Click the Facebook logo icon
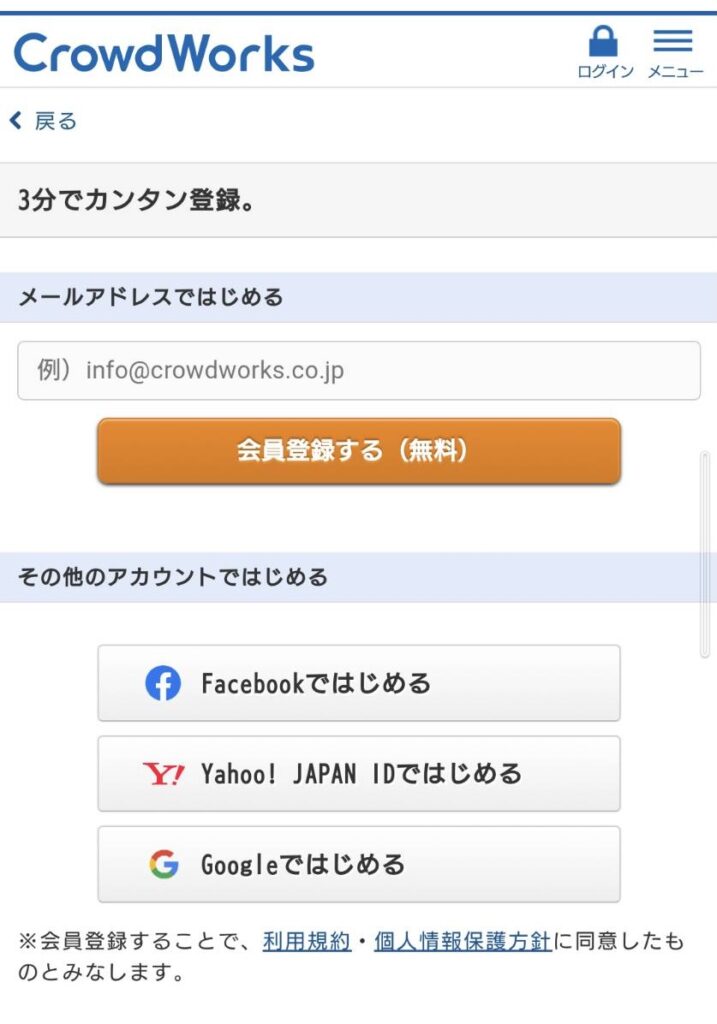This screenshot has width=717, height=1024. [163, 683]
